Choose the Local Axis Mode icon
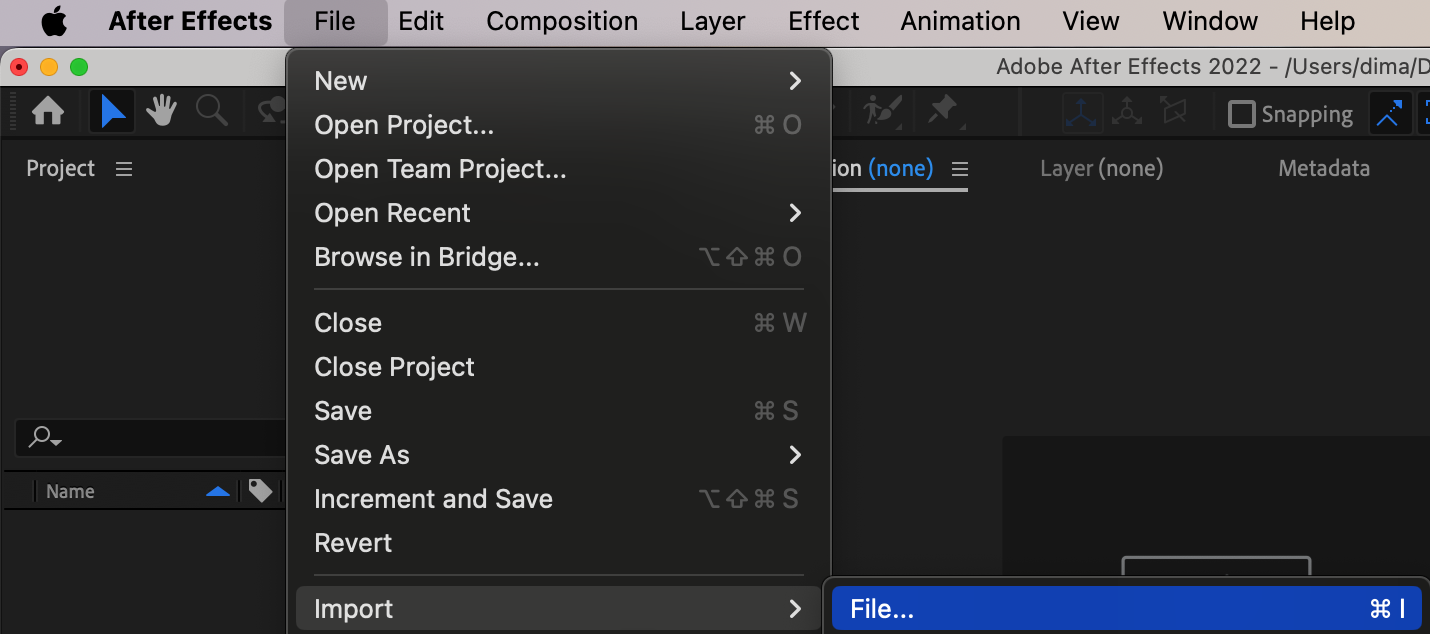The width and height of the screenshot is (1430, 634). click(x=1082, y=112)
